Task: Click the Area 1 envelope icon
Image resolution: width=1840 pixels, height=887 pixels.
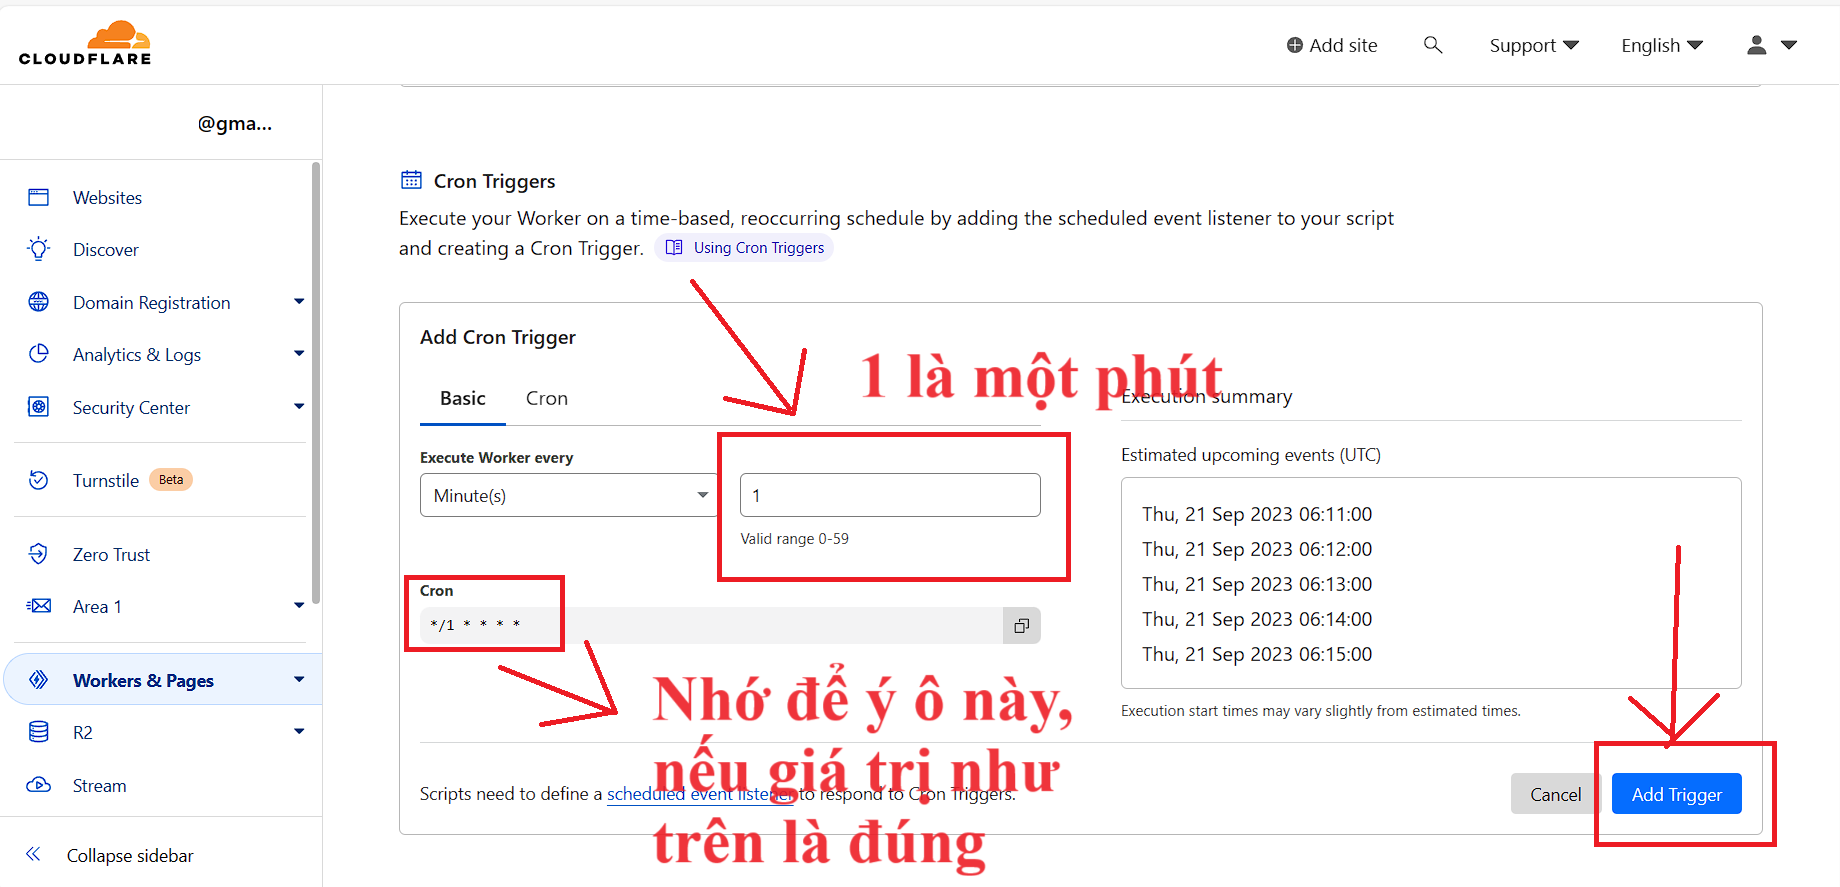Action: tap(39, 606)
